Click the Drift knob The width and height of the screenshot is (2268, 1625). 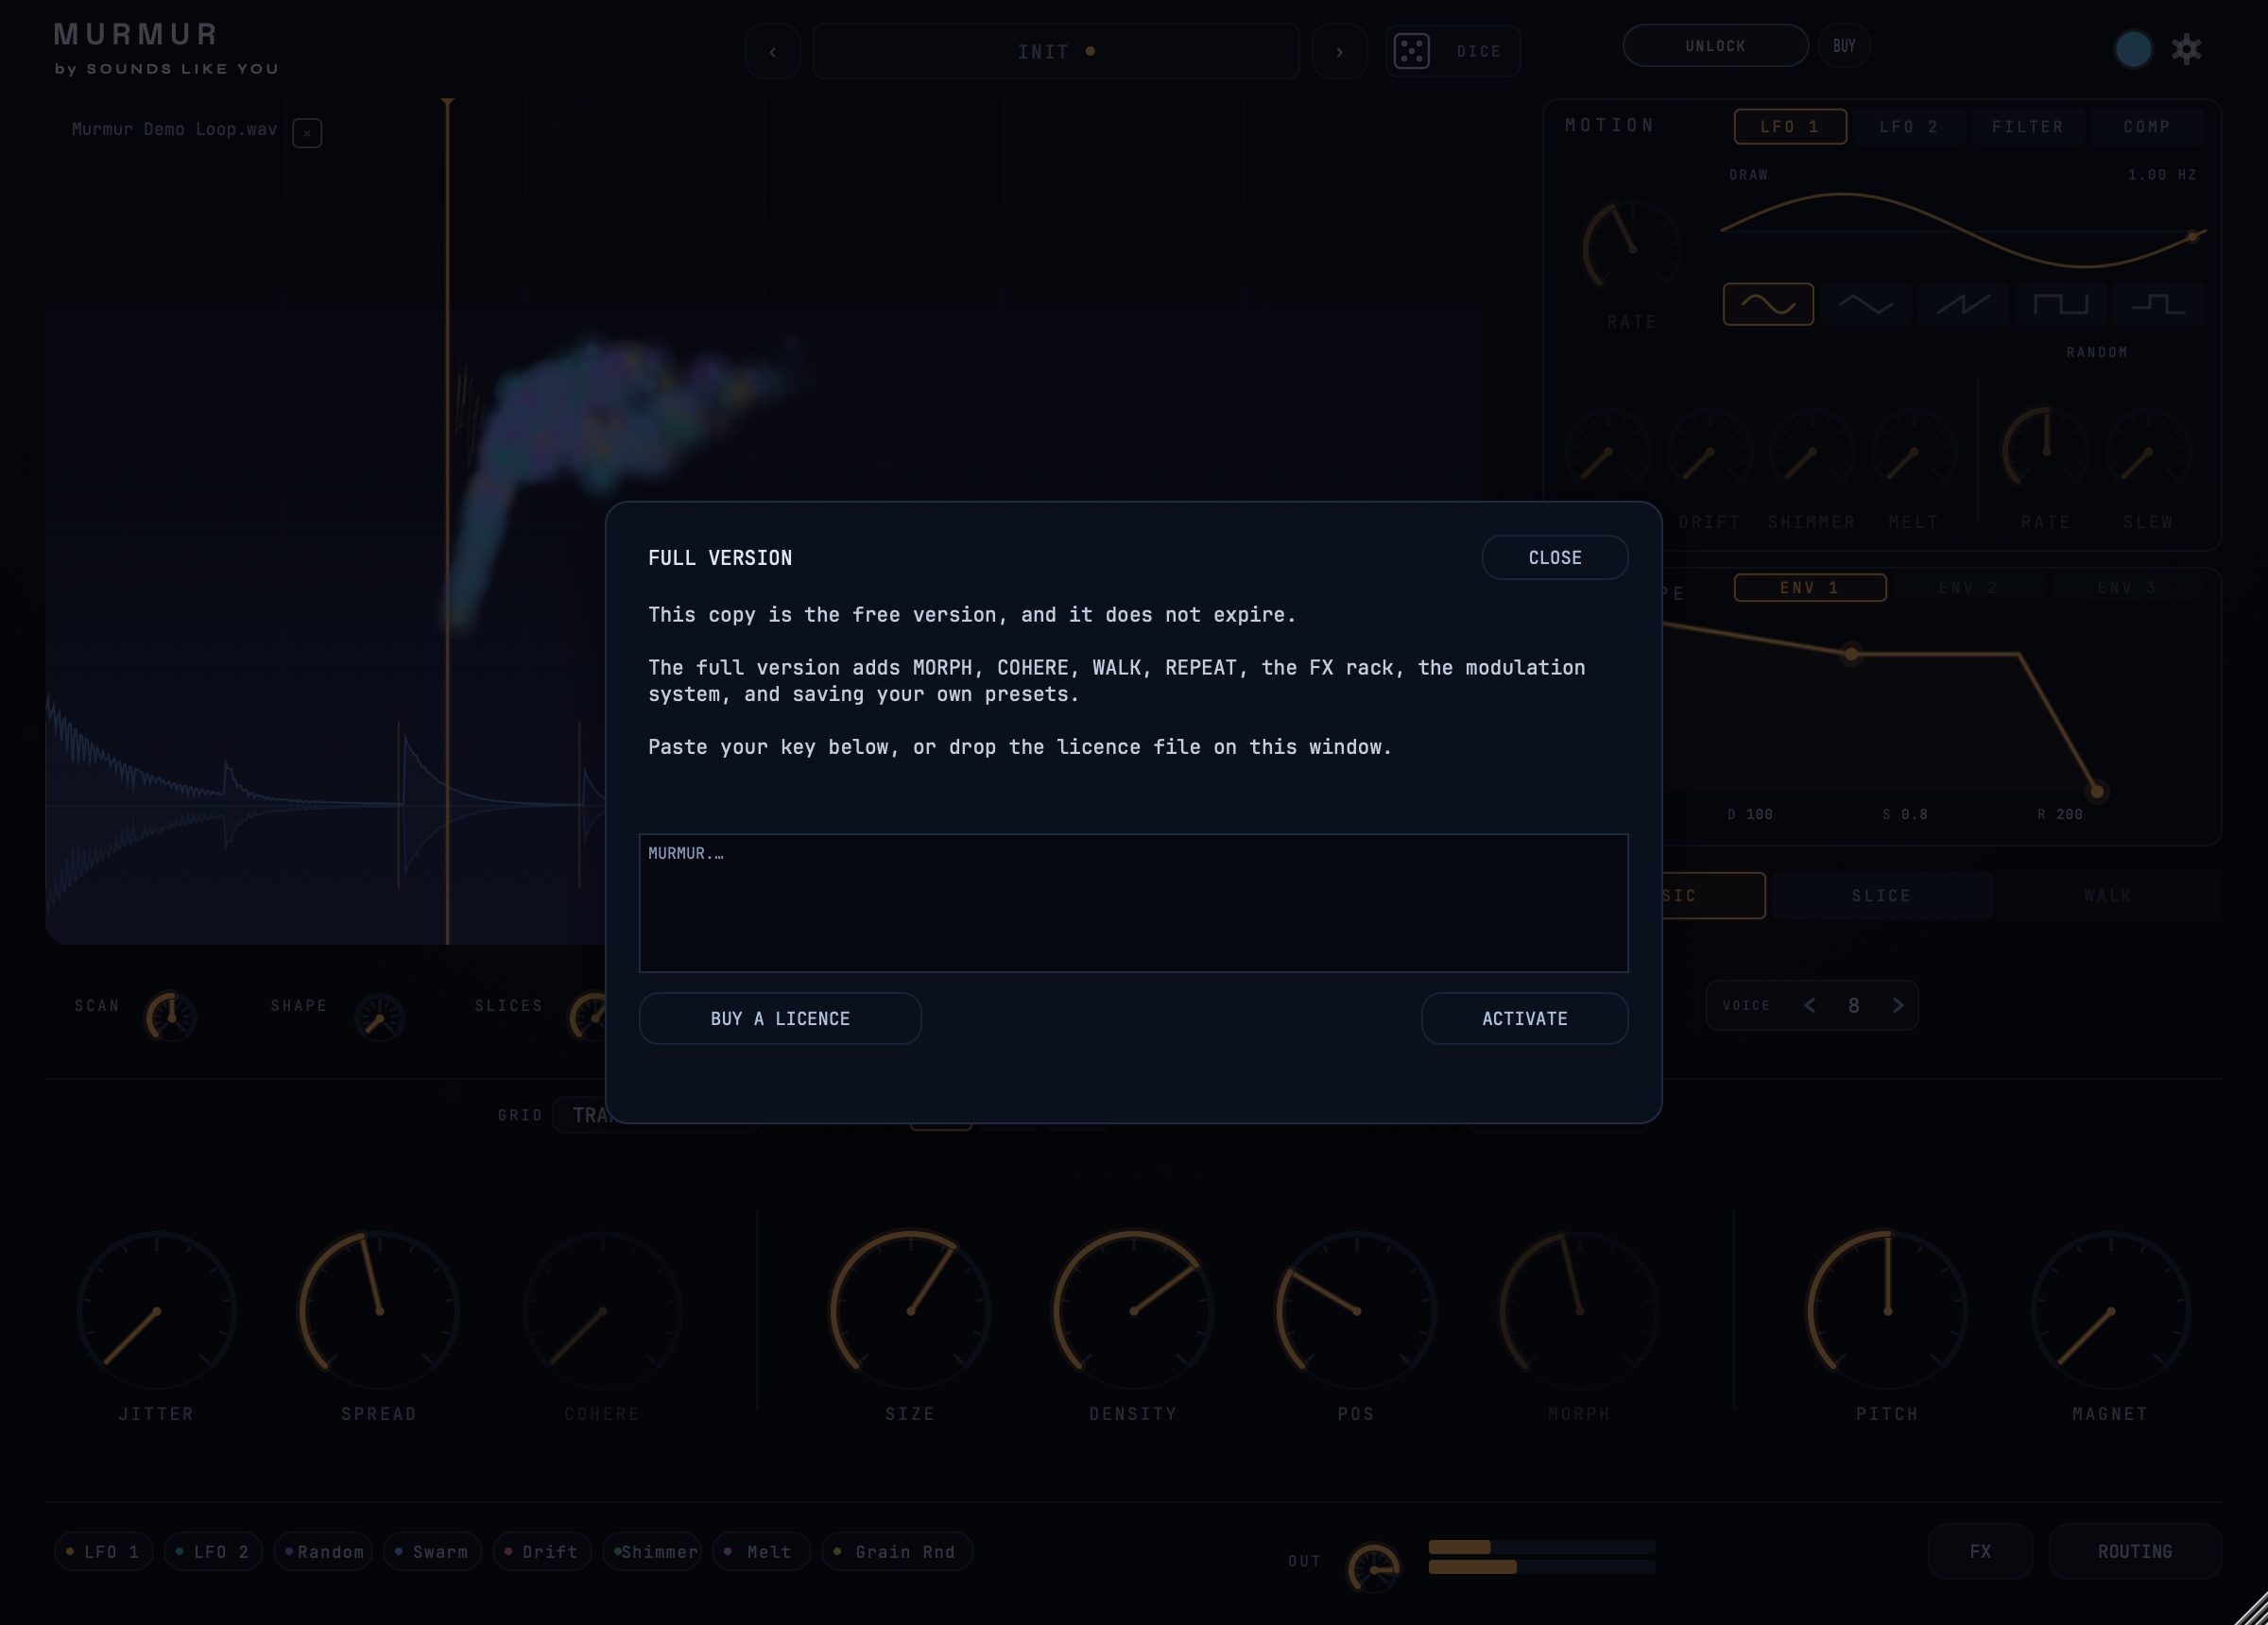click(1710, 451)
